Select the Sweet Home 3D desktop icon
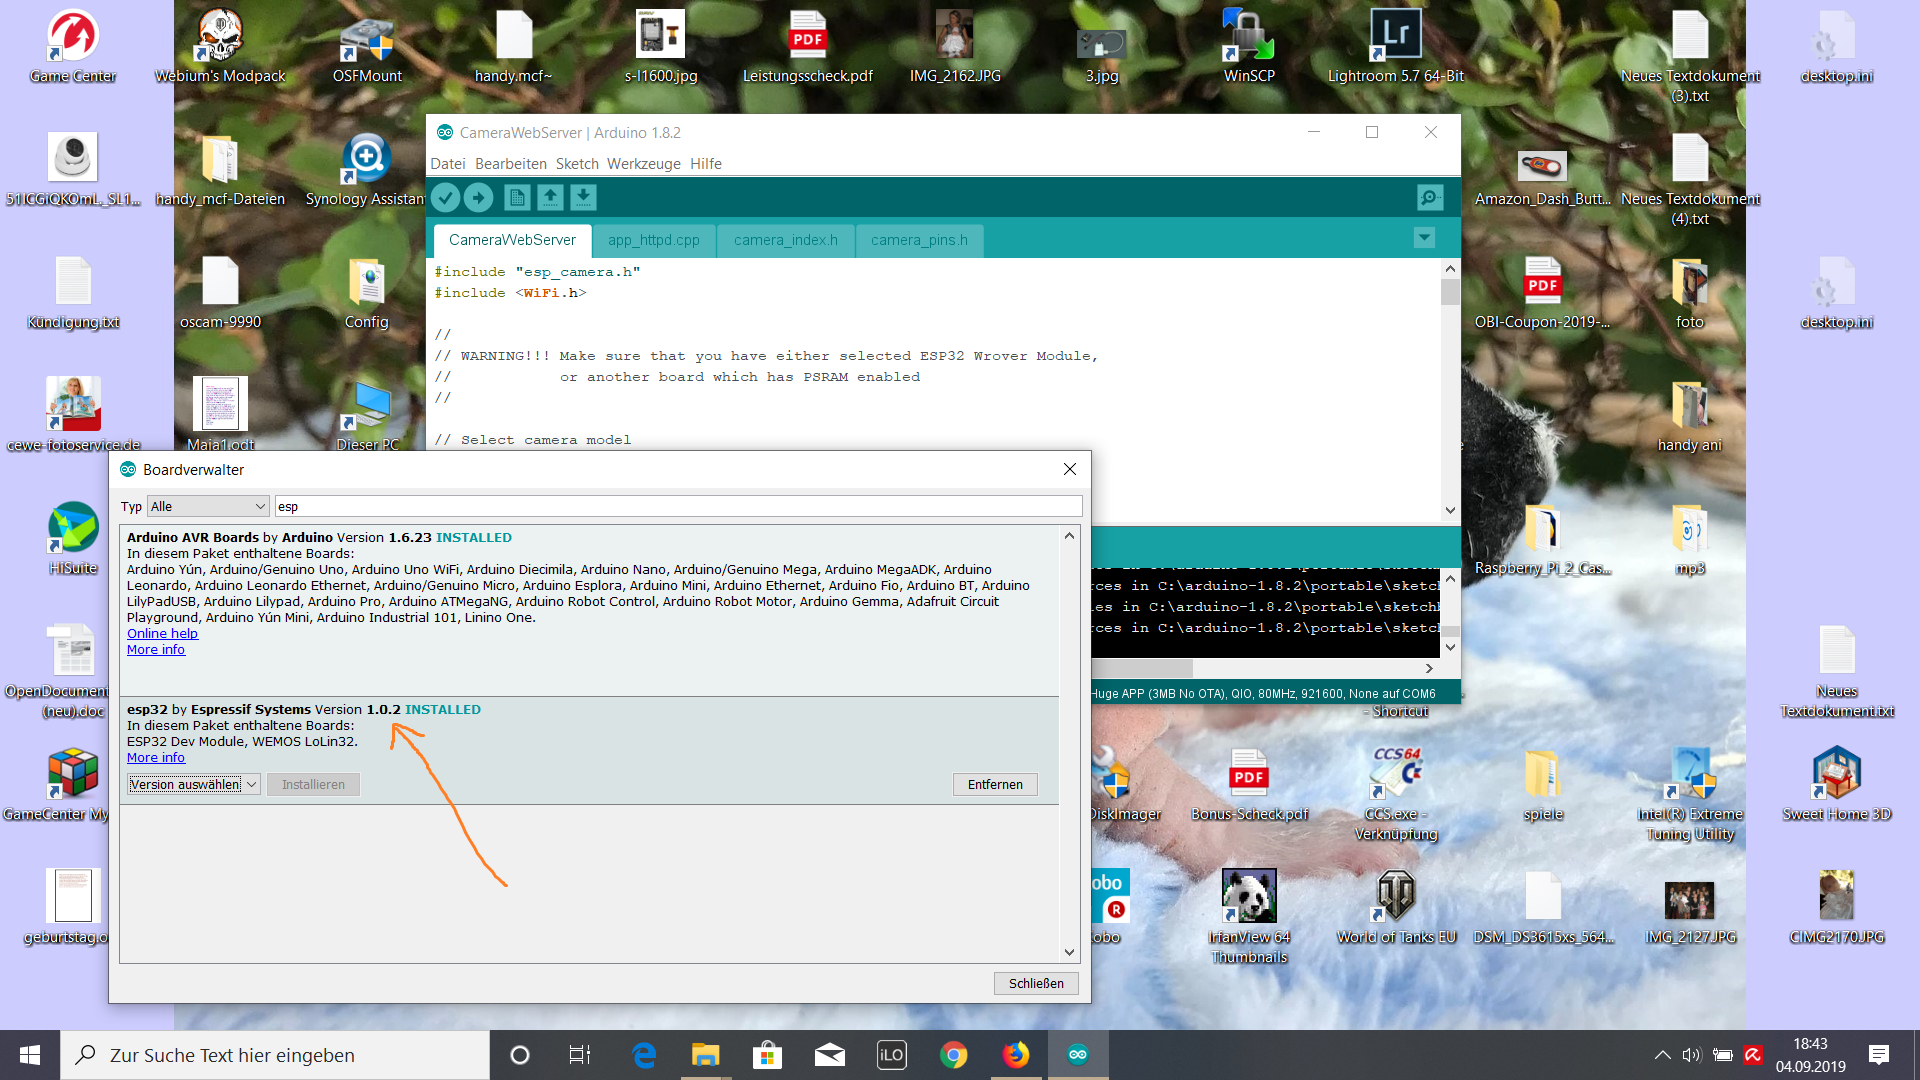The width and height of the screenshot is (1920, 1080). pos(1837,784)
